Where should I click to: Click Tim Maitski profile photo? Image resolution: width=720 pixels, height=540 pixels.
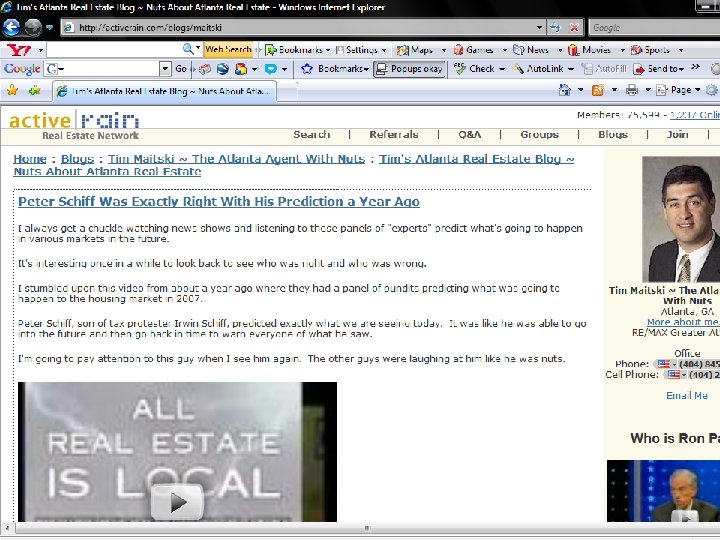point(681,219)
